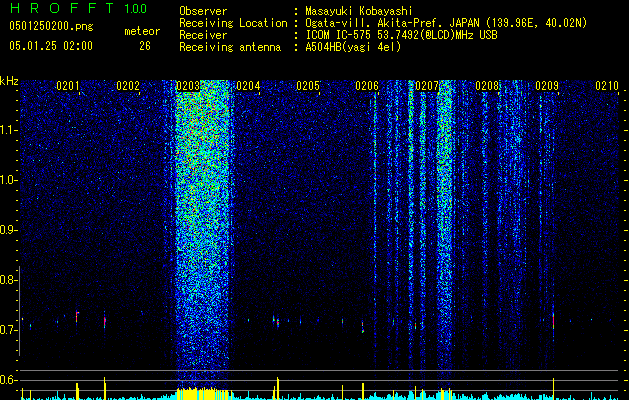Click time marker 0202
This screenshot has width=629, height=400.
(x=128, y=86)
